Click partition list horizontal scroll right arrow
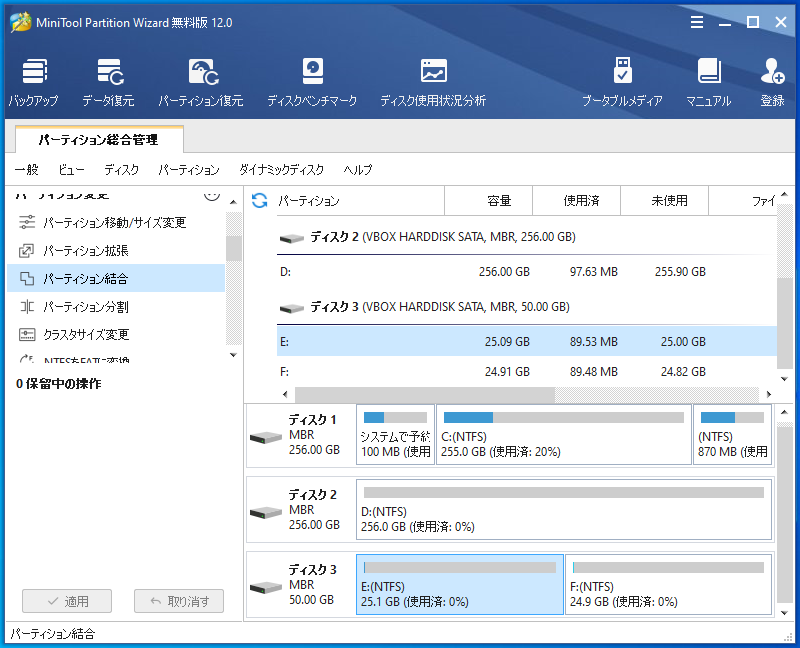The height and width of the screenshot is (648, 800). pos(769,394)
